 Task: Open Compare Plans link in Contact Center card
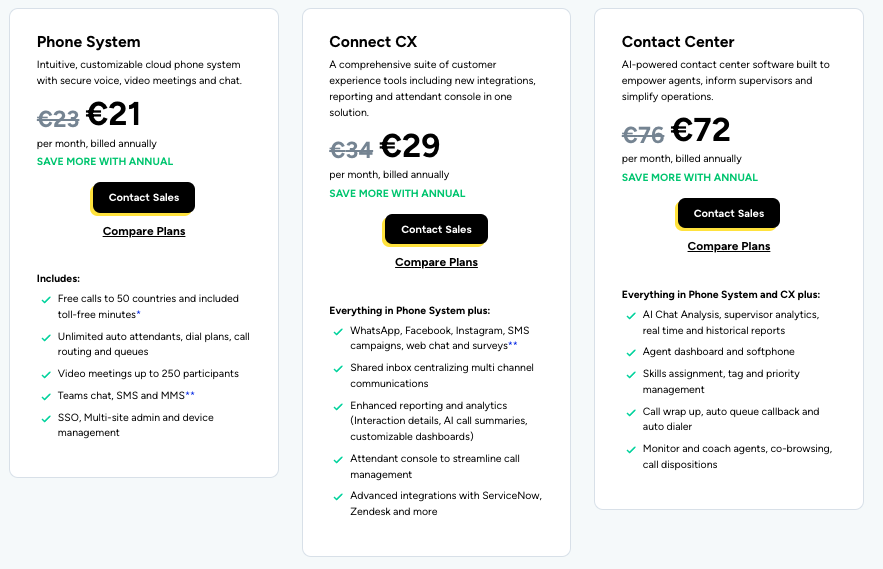(729, 247)
